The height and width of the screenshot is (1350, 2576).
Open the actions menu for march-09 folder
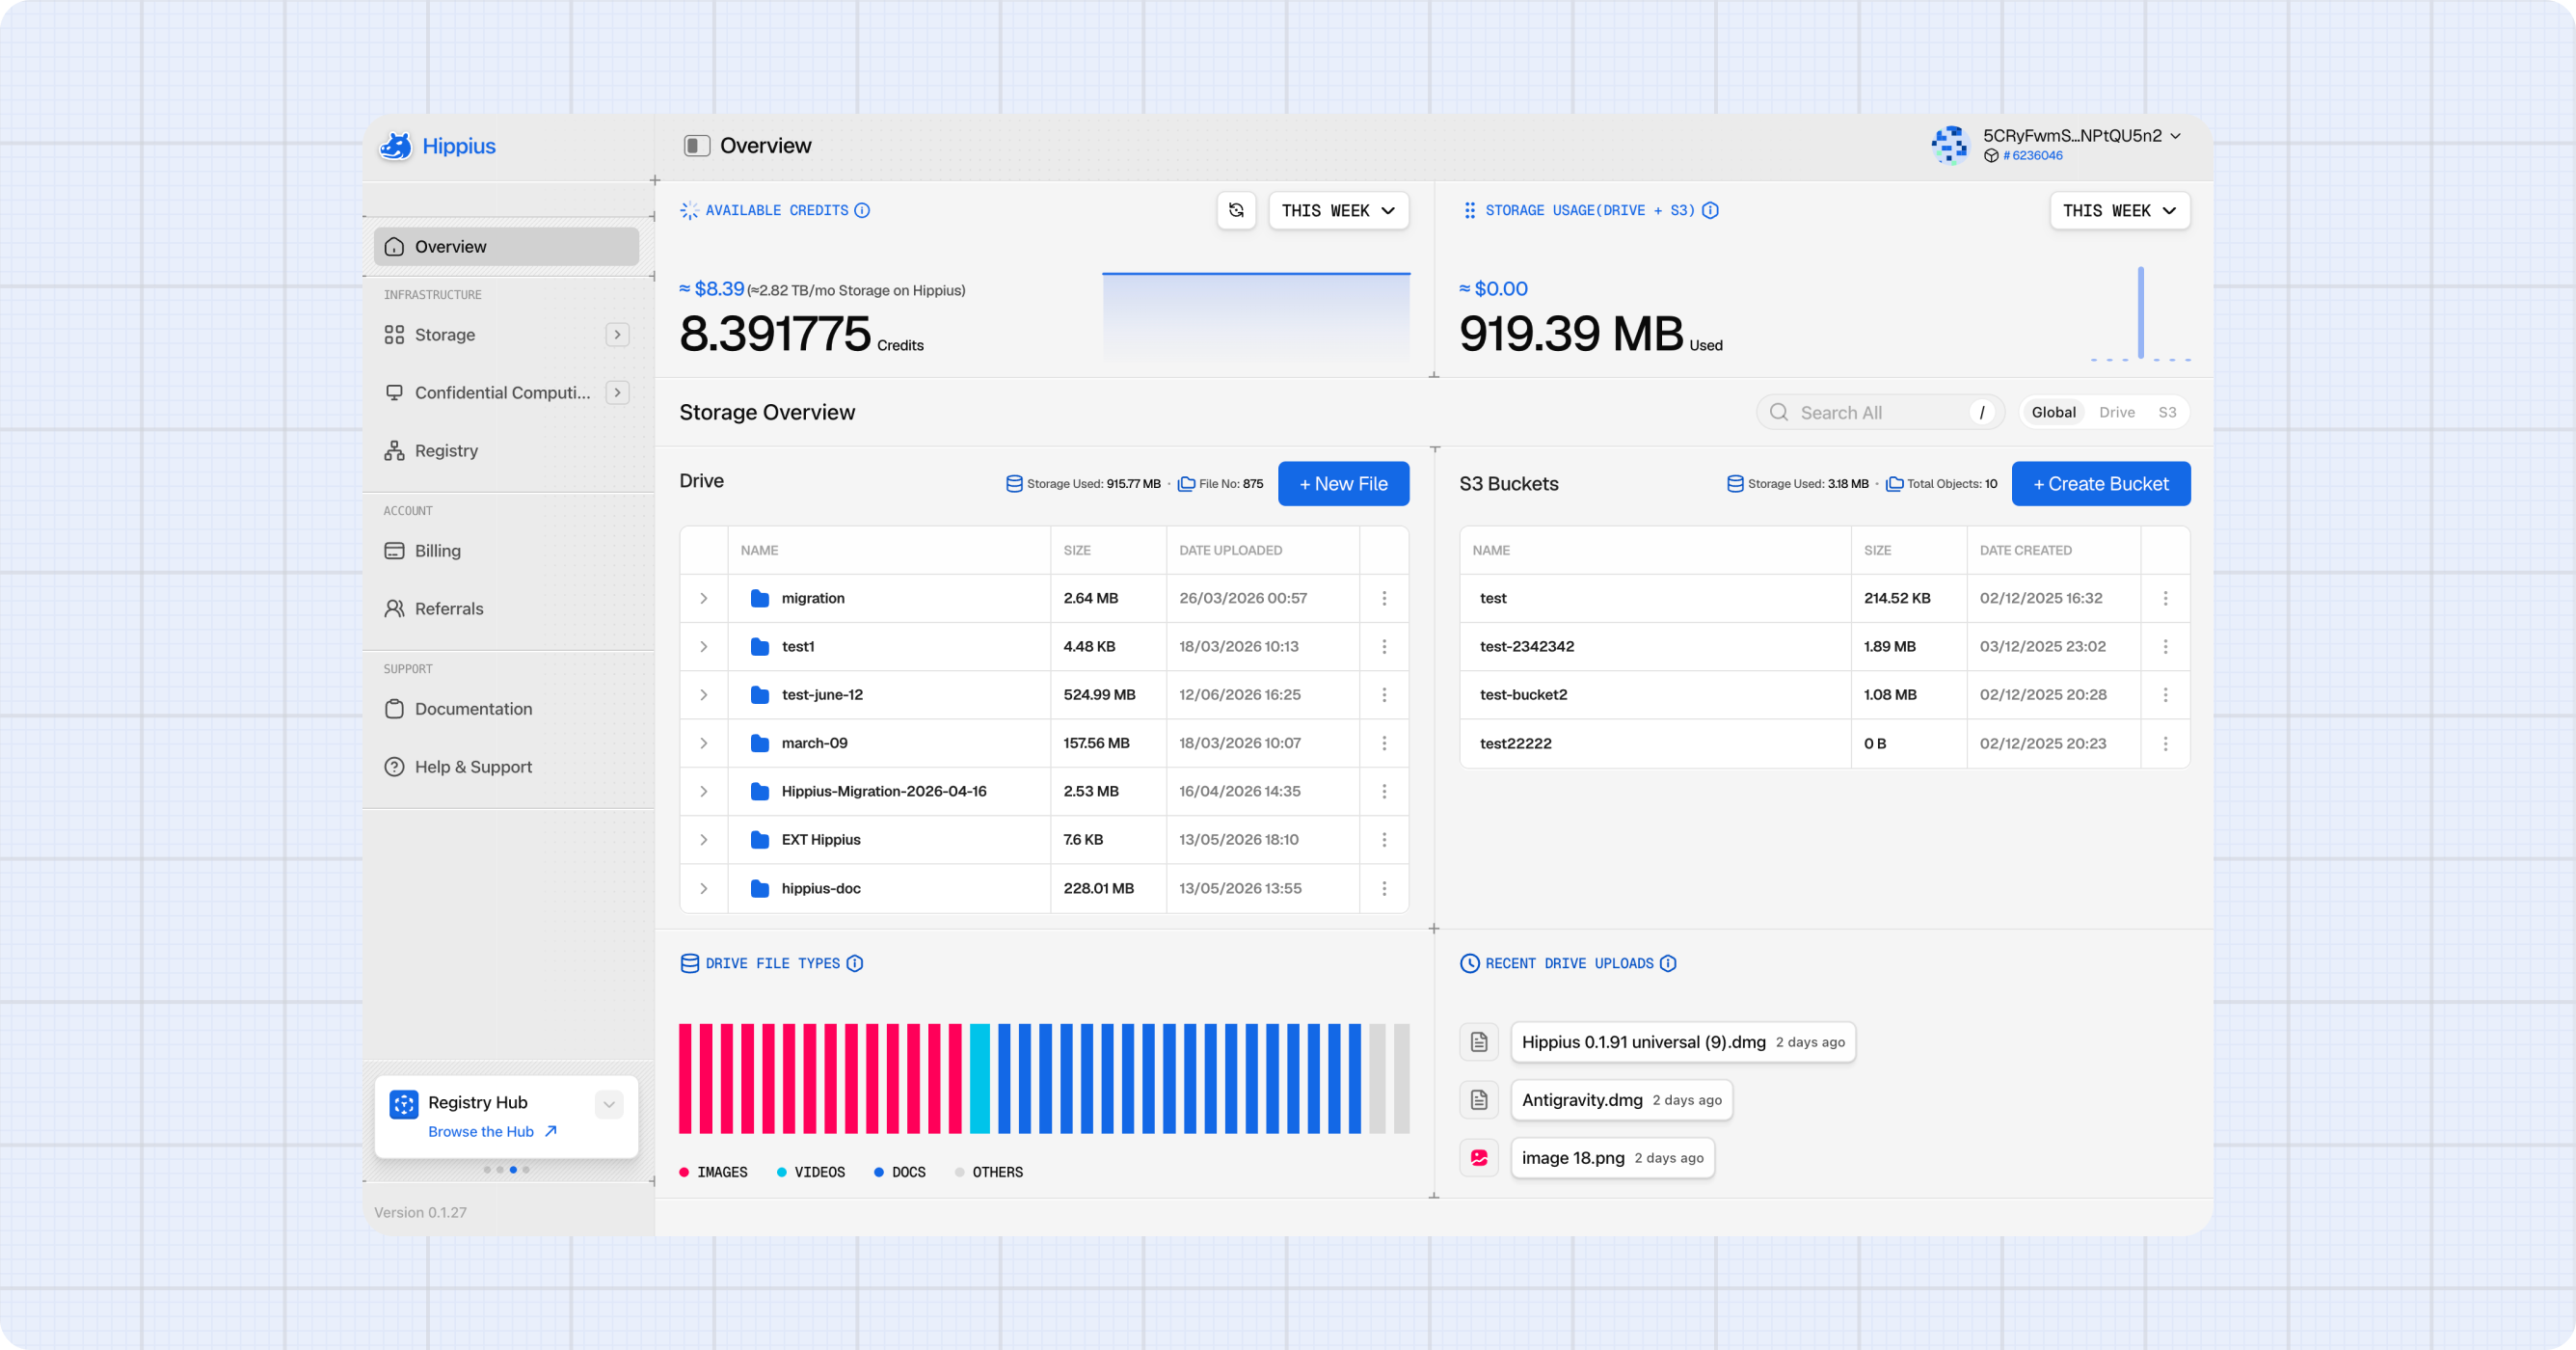[1385, 743]
